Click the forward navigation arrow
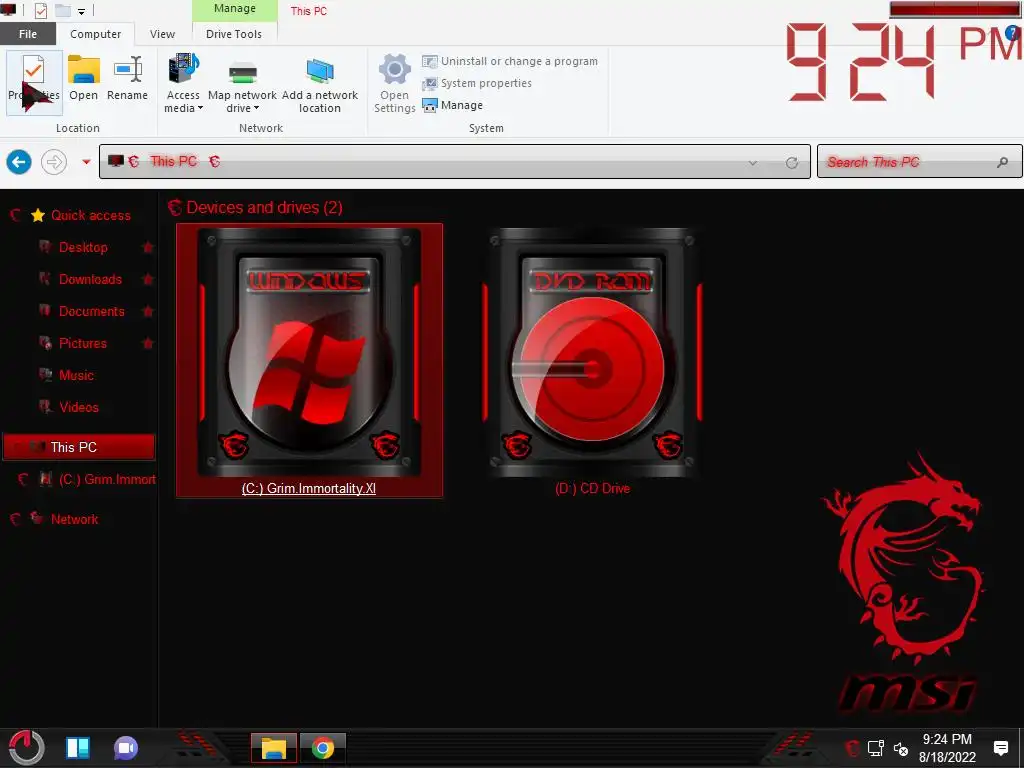The image size is (1024, 768). tap(54, 161)
